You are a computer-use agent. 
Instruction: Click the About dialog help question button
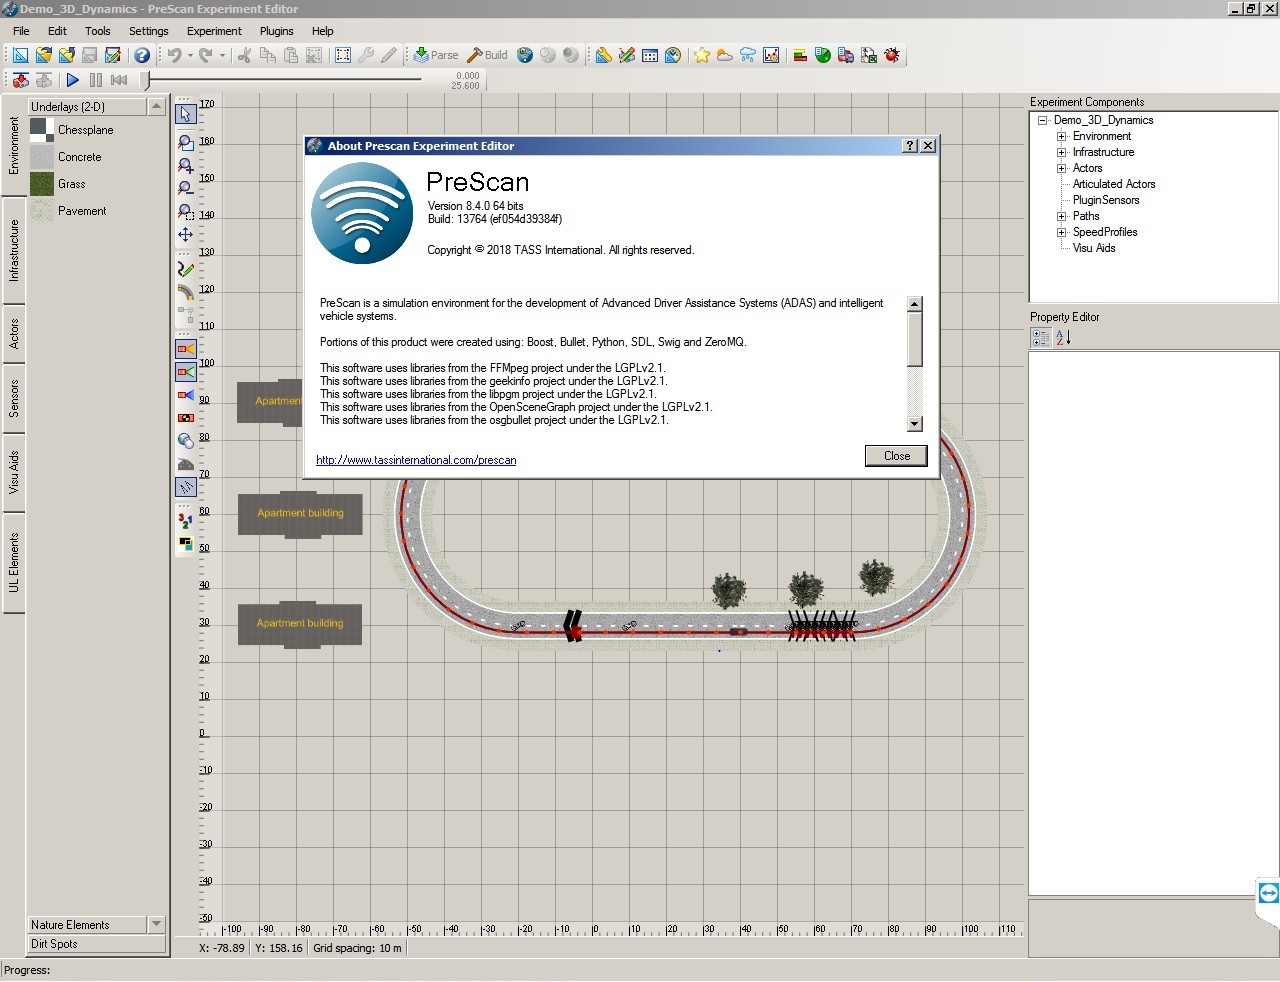pyautogui.click(x=910, y=146)
